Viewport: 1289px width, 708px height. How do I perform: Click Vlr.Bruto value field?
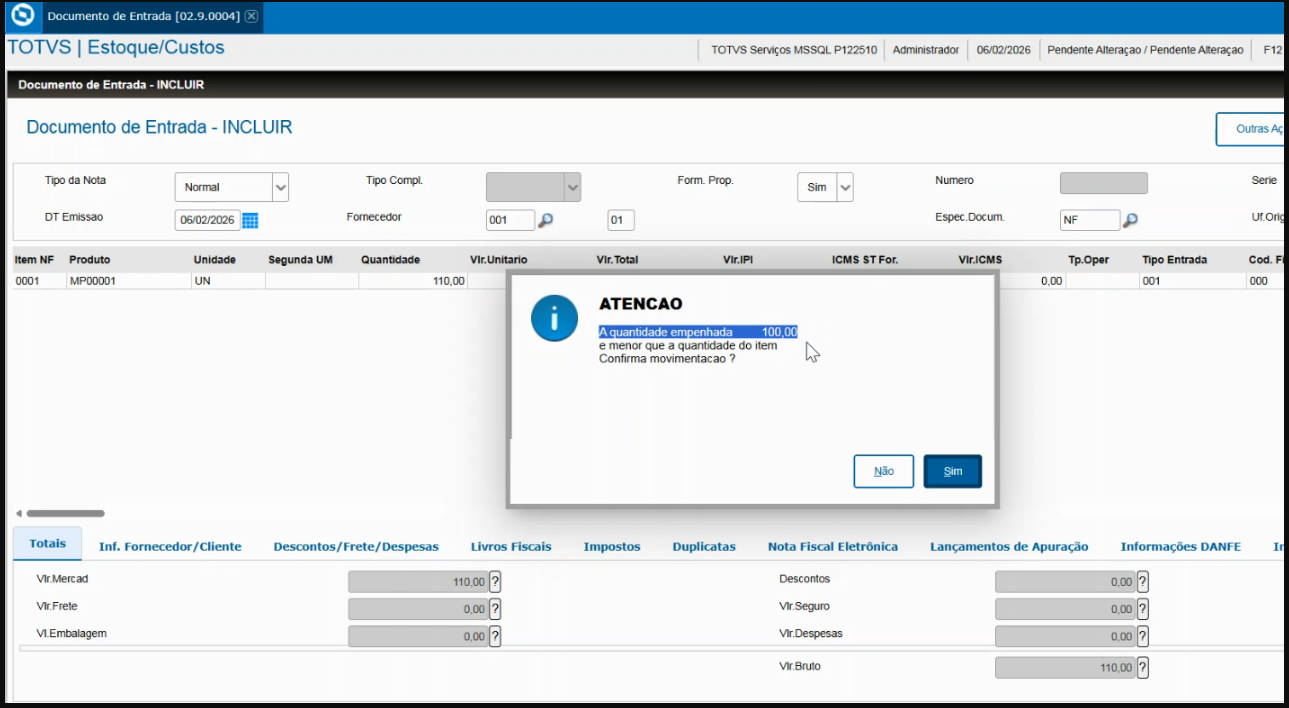click(x=1065, y=668)
